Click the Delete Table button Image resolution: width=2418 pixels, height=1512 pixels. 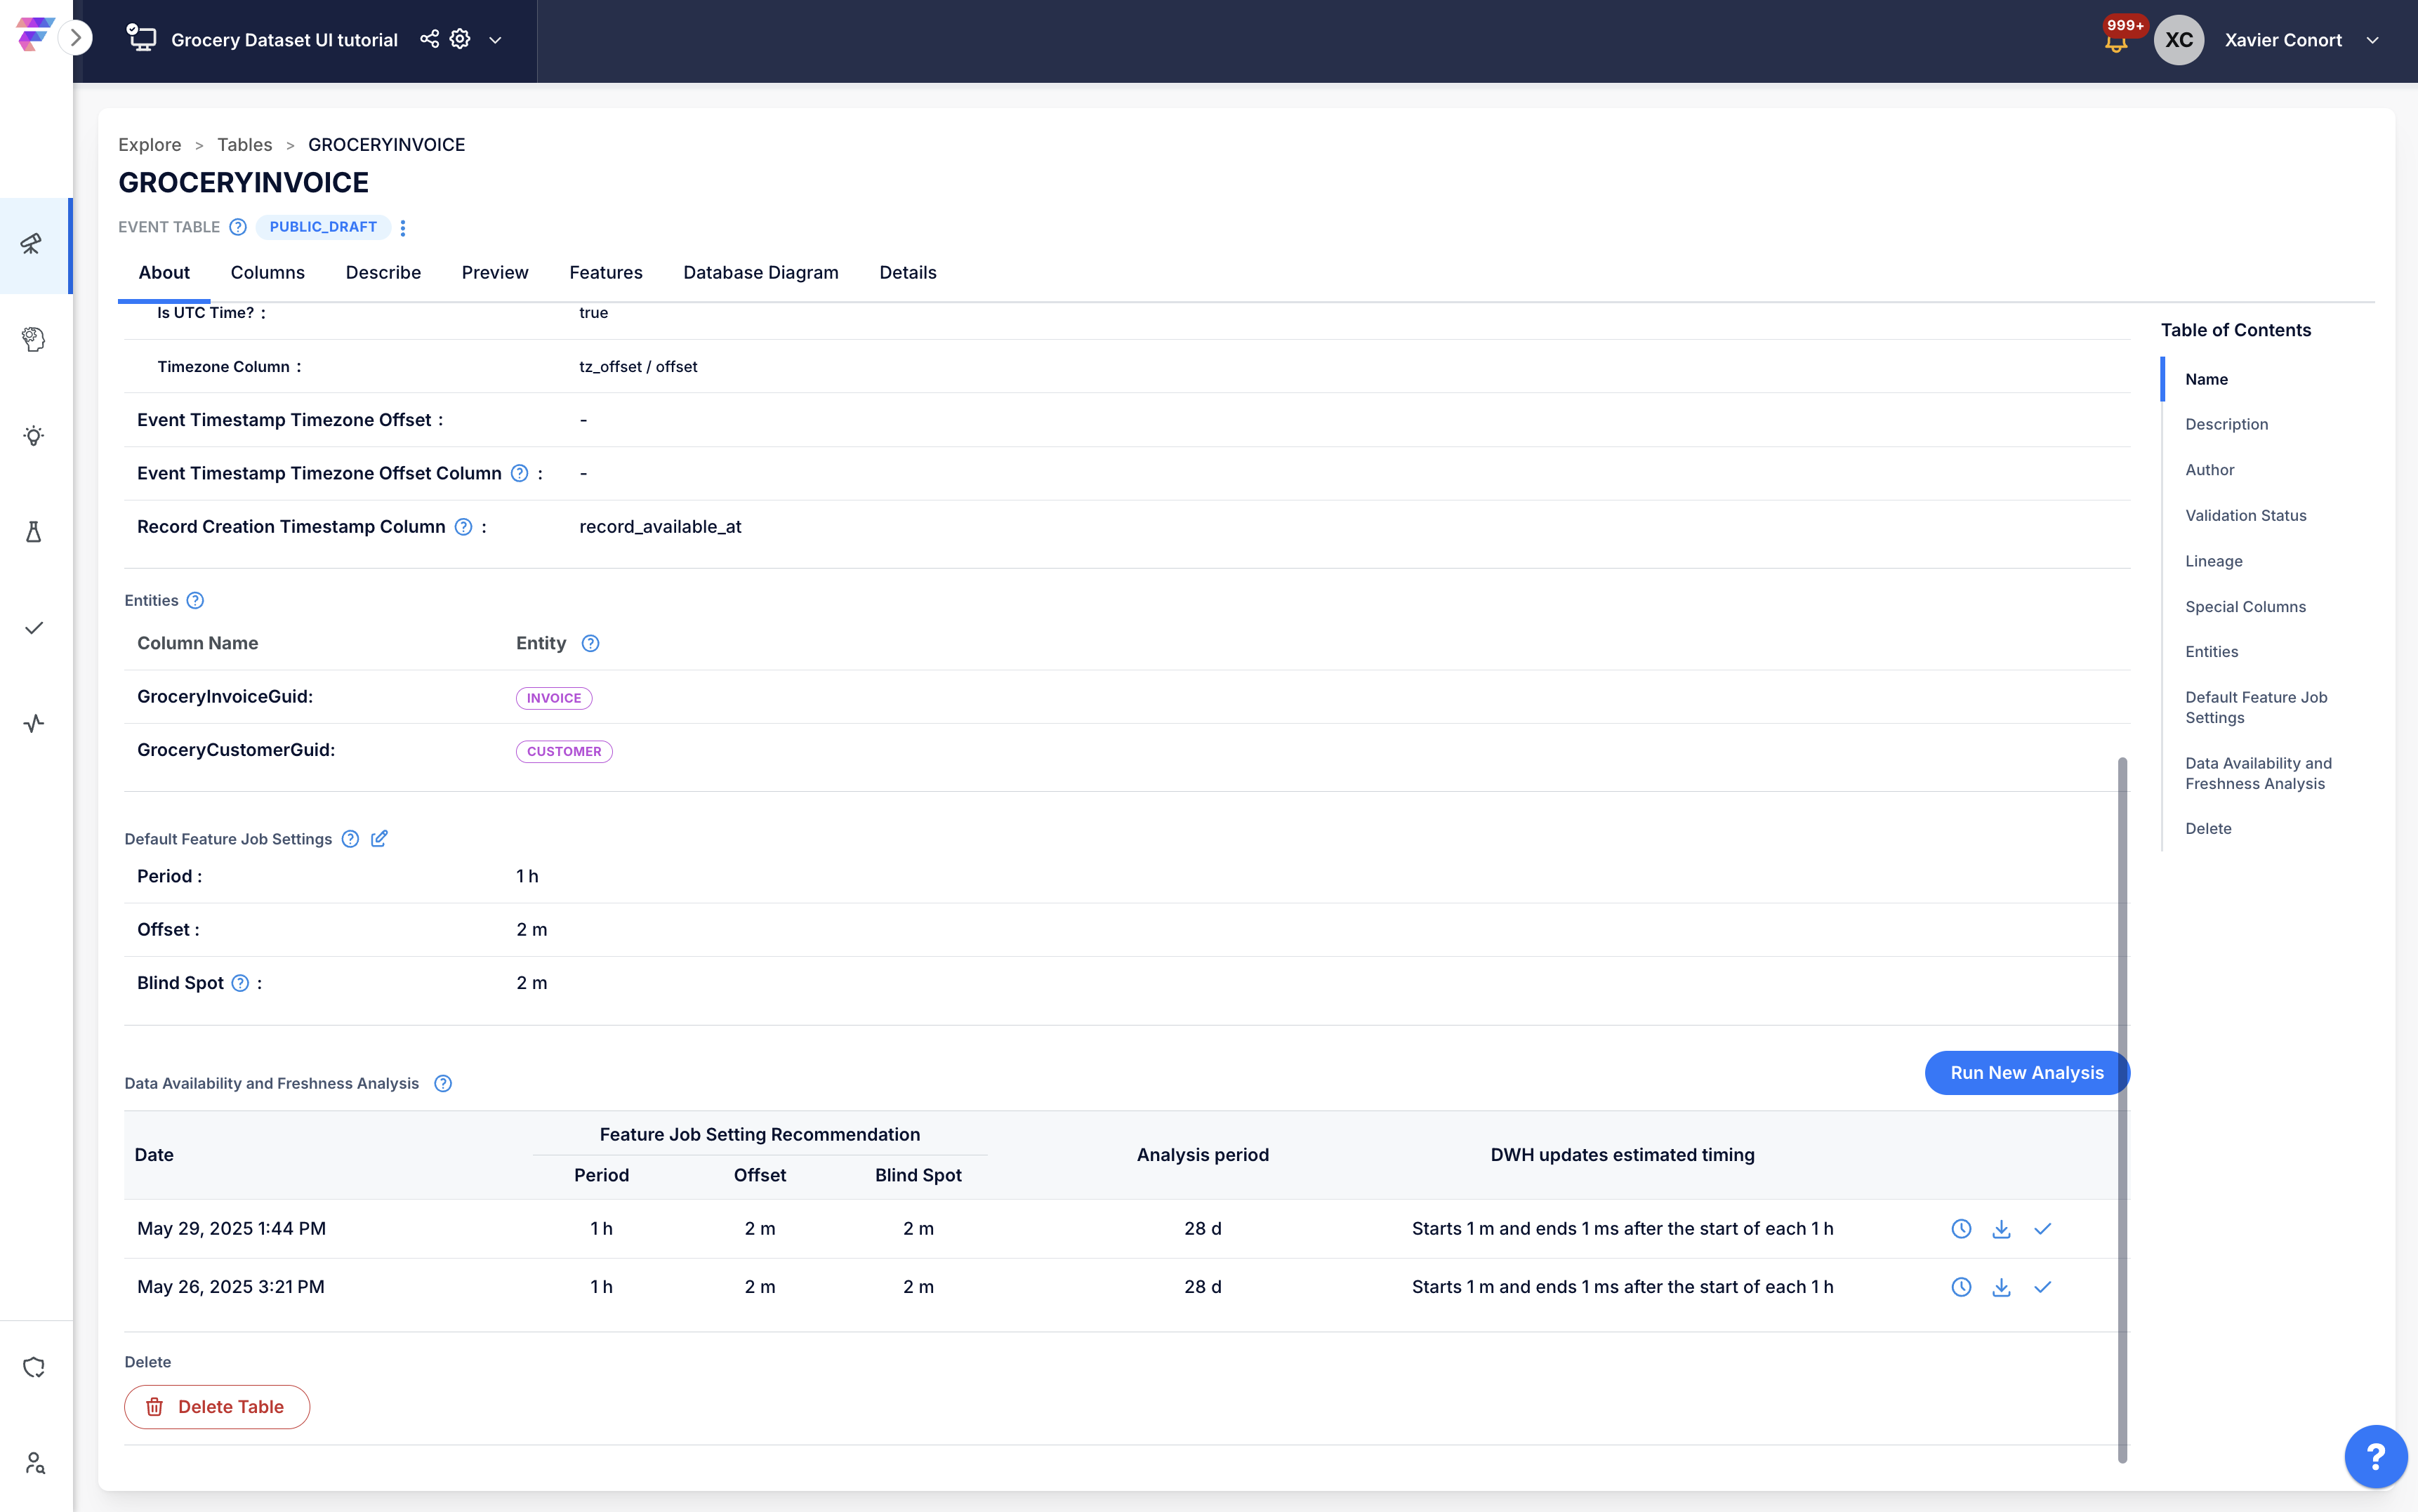[217, 1406]
